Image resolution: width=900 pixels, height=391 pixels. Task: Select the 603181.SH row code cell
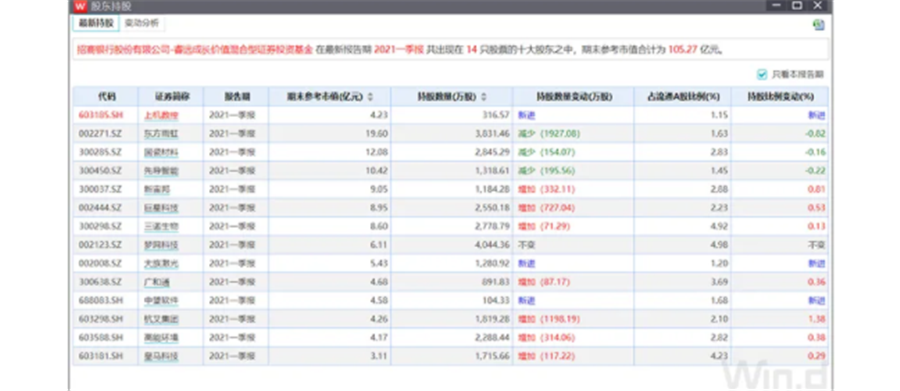pyautogui.click(x=106, y=357)
